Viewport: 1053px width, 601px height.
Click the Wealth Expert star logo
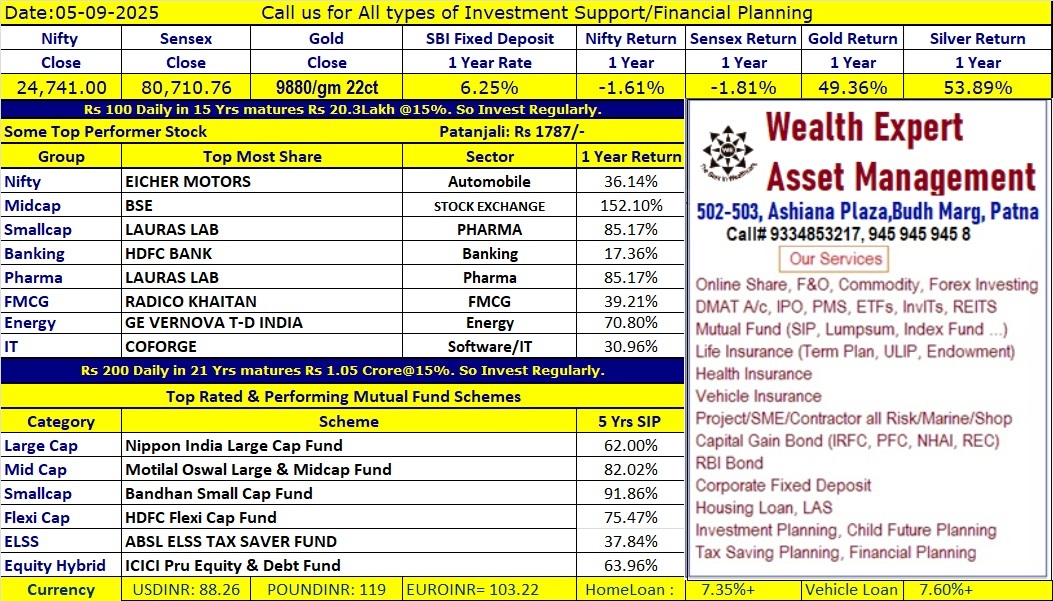pos(728,154)
